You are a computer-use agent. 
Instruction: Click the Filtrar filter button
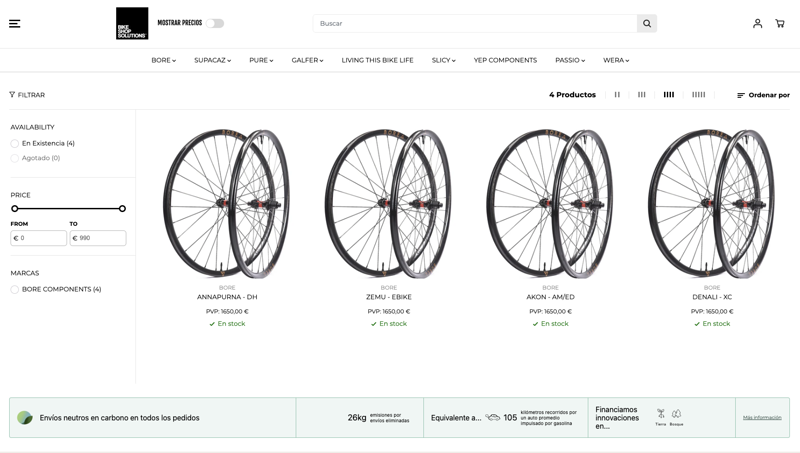pyautogui.click(x=27, y=95)
